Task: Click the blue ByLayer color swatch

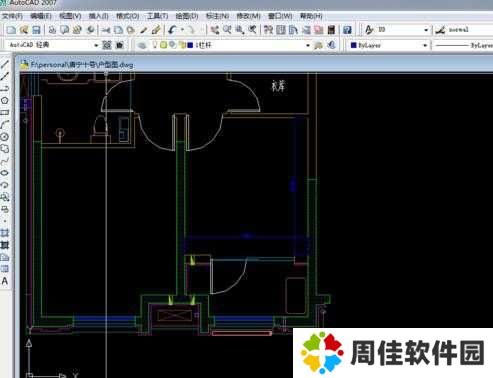Action: pyautogui.click(x=354, y=45)
